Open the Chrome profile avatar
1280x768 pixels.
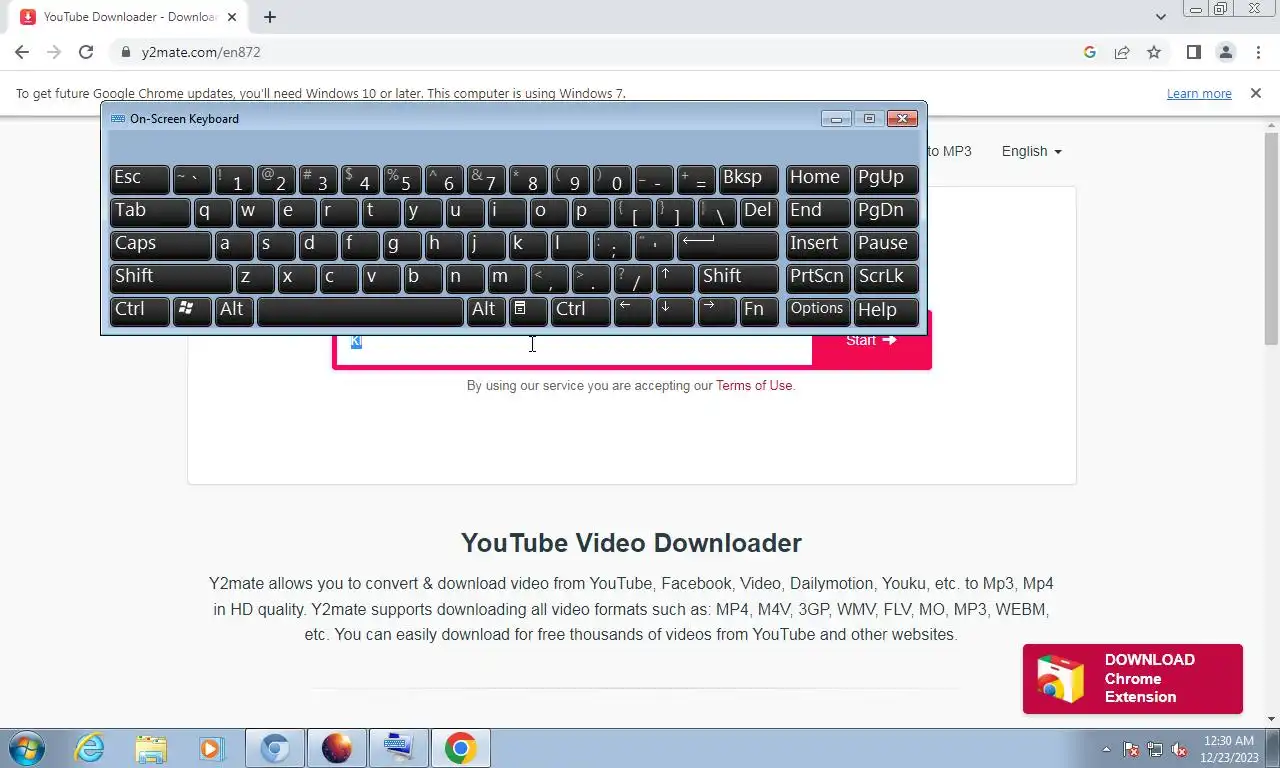pyautogui.click(x=1225, y=52)
